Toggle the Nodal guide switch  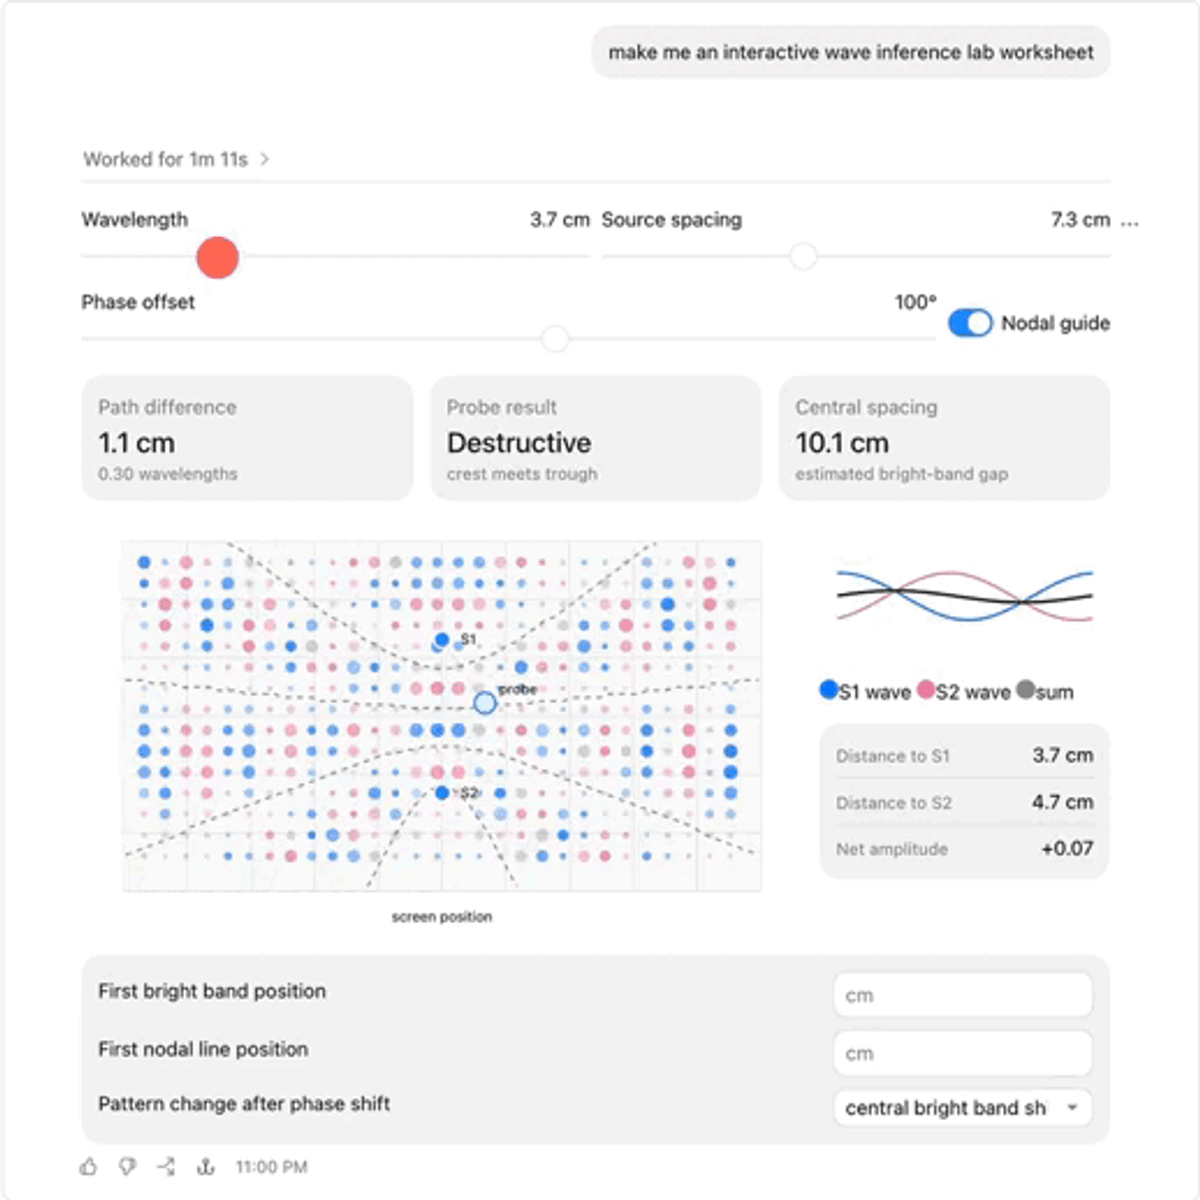(970, 323)
